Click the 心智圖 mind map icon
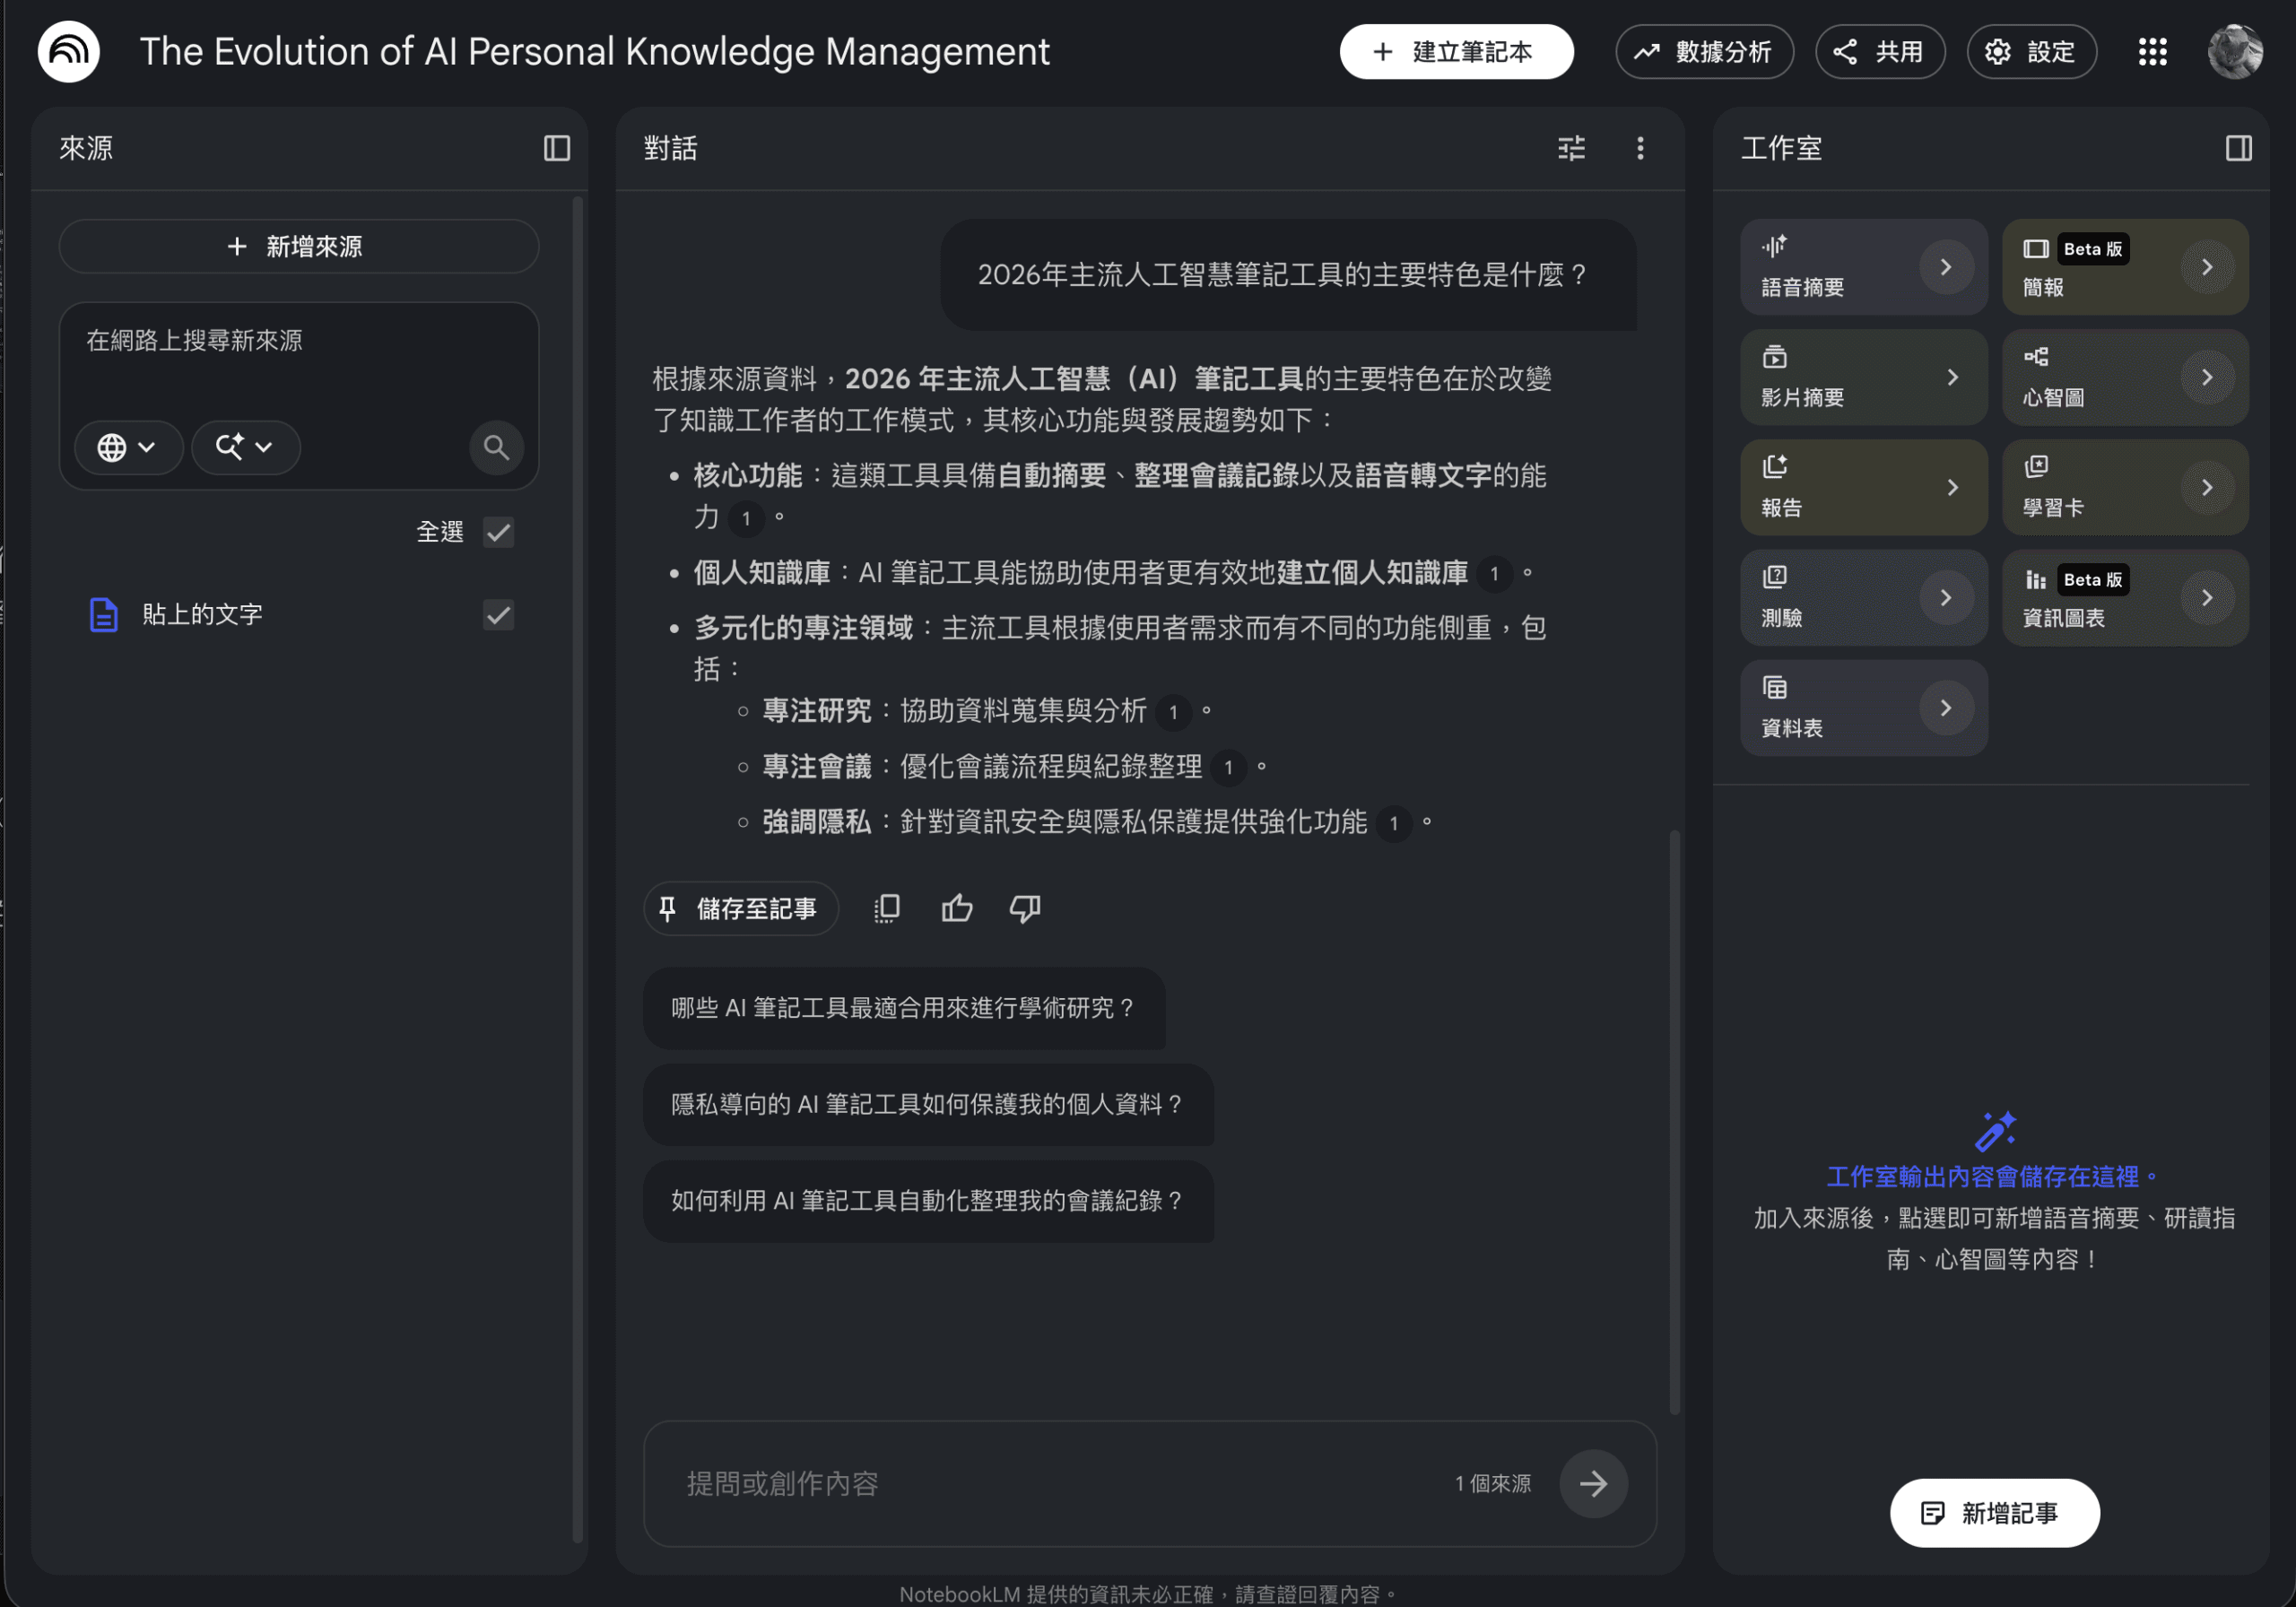Image resolution: width=2296 pixels, height=1607 pixels. click(2035, 357)
